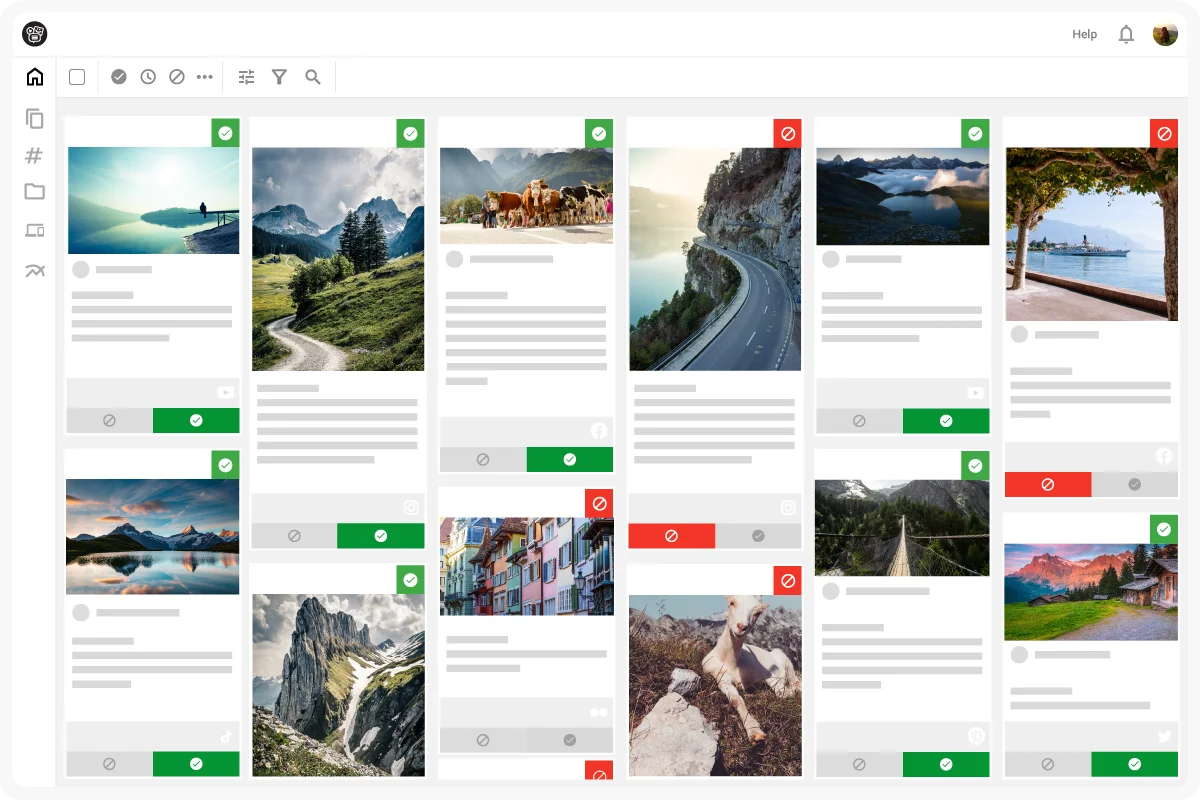Click the Instagram icon on the mountain-trail post
Image resolution: width=1200 pixels, height=800 pixels.
[x=411, y=507]
